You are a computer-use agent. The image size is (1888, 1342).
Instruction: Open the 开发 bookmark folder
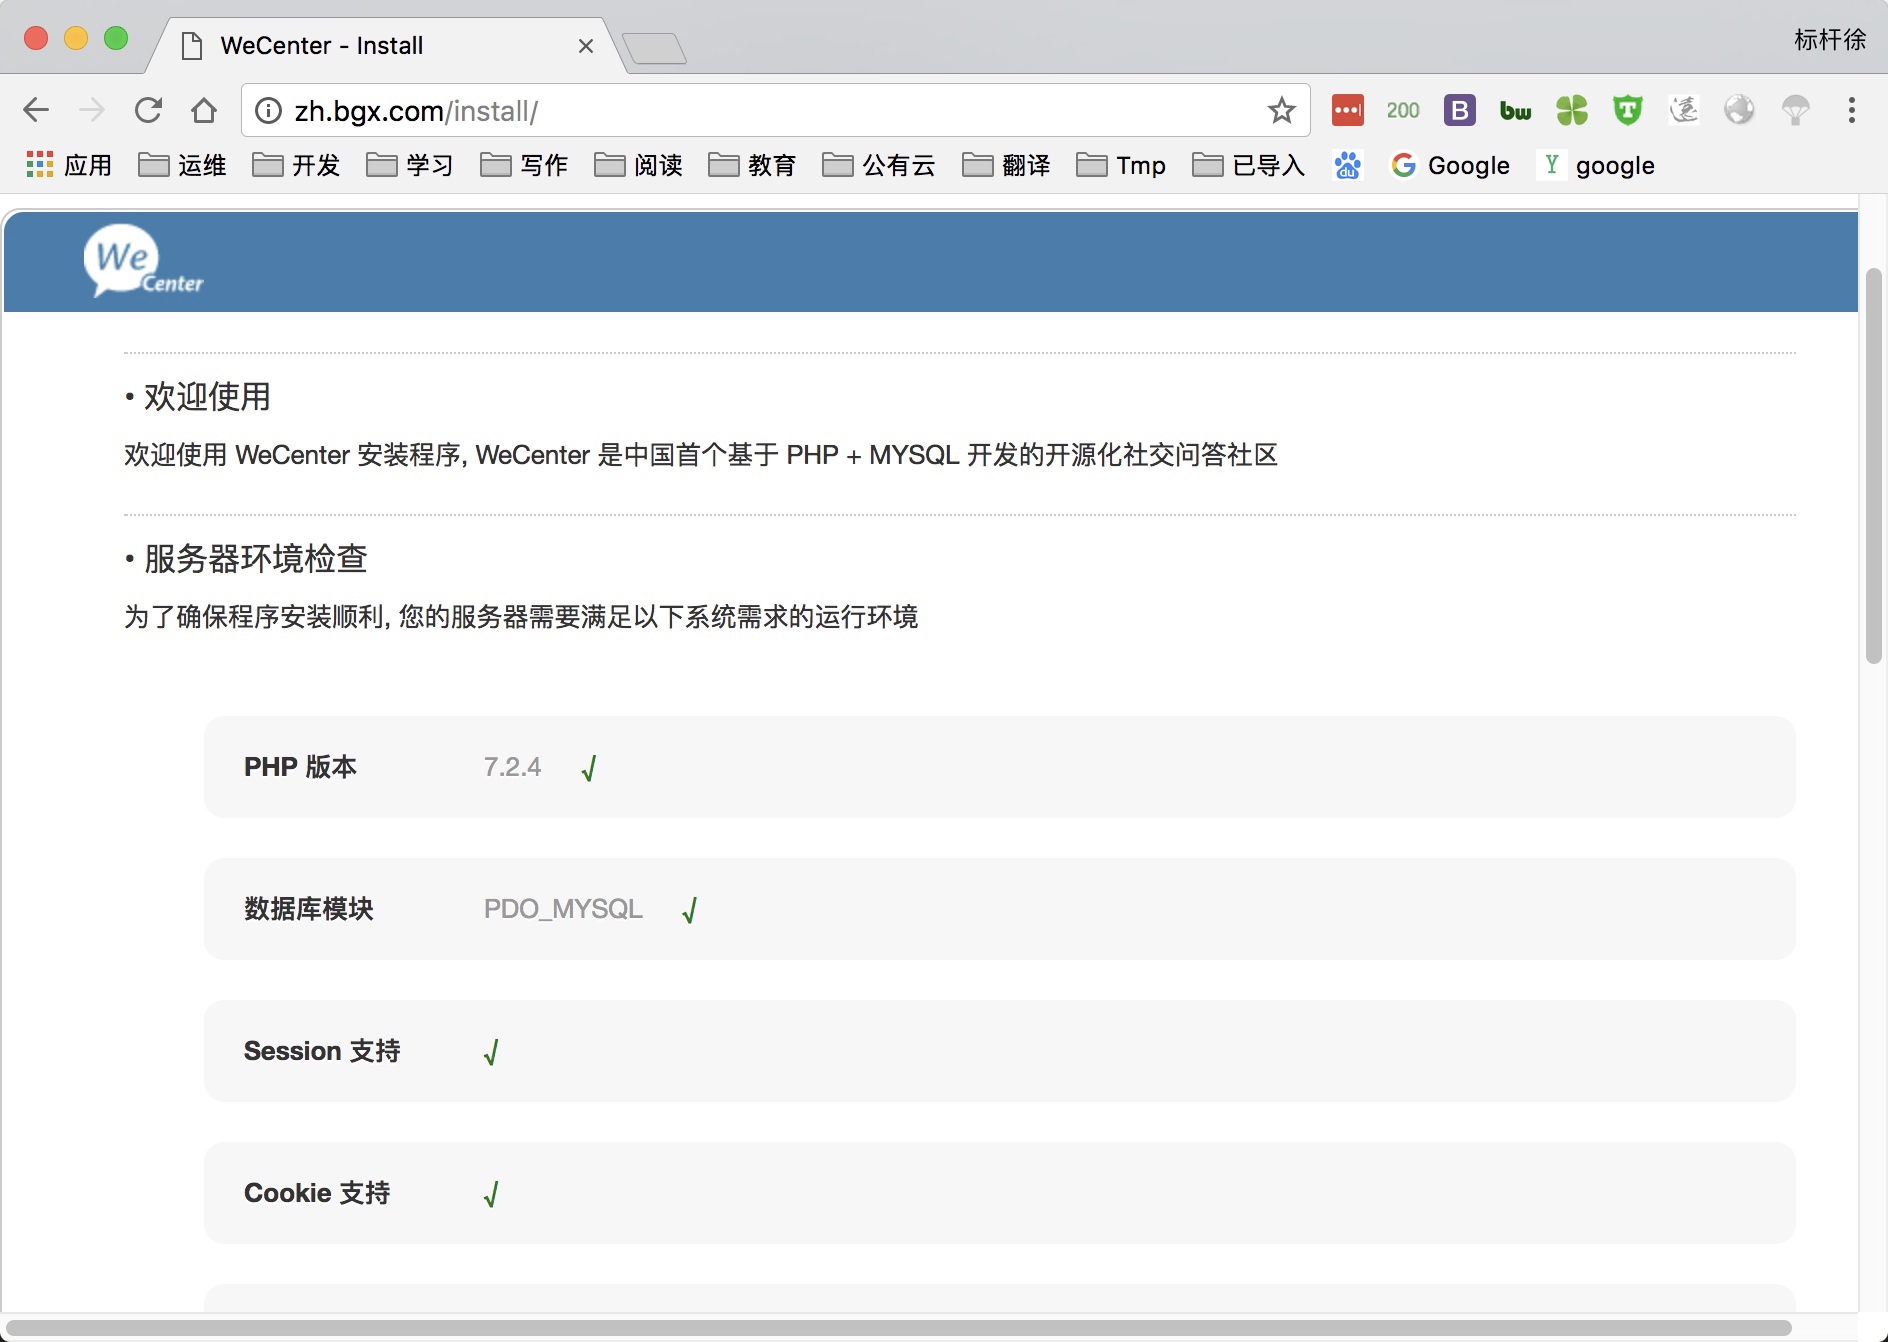click(296, 165)
